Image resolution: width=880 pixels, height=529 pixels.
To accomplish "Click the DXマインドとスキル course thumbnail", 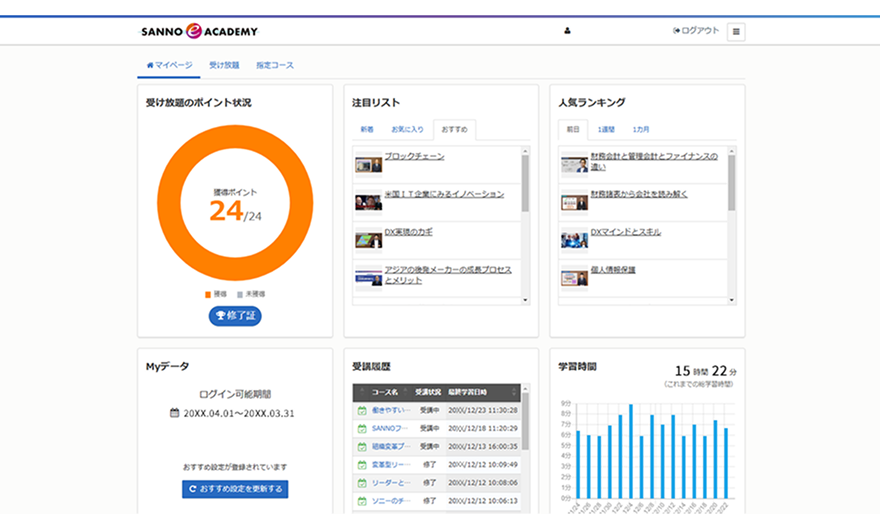I will click(x=574, y=239).
